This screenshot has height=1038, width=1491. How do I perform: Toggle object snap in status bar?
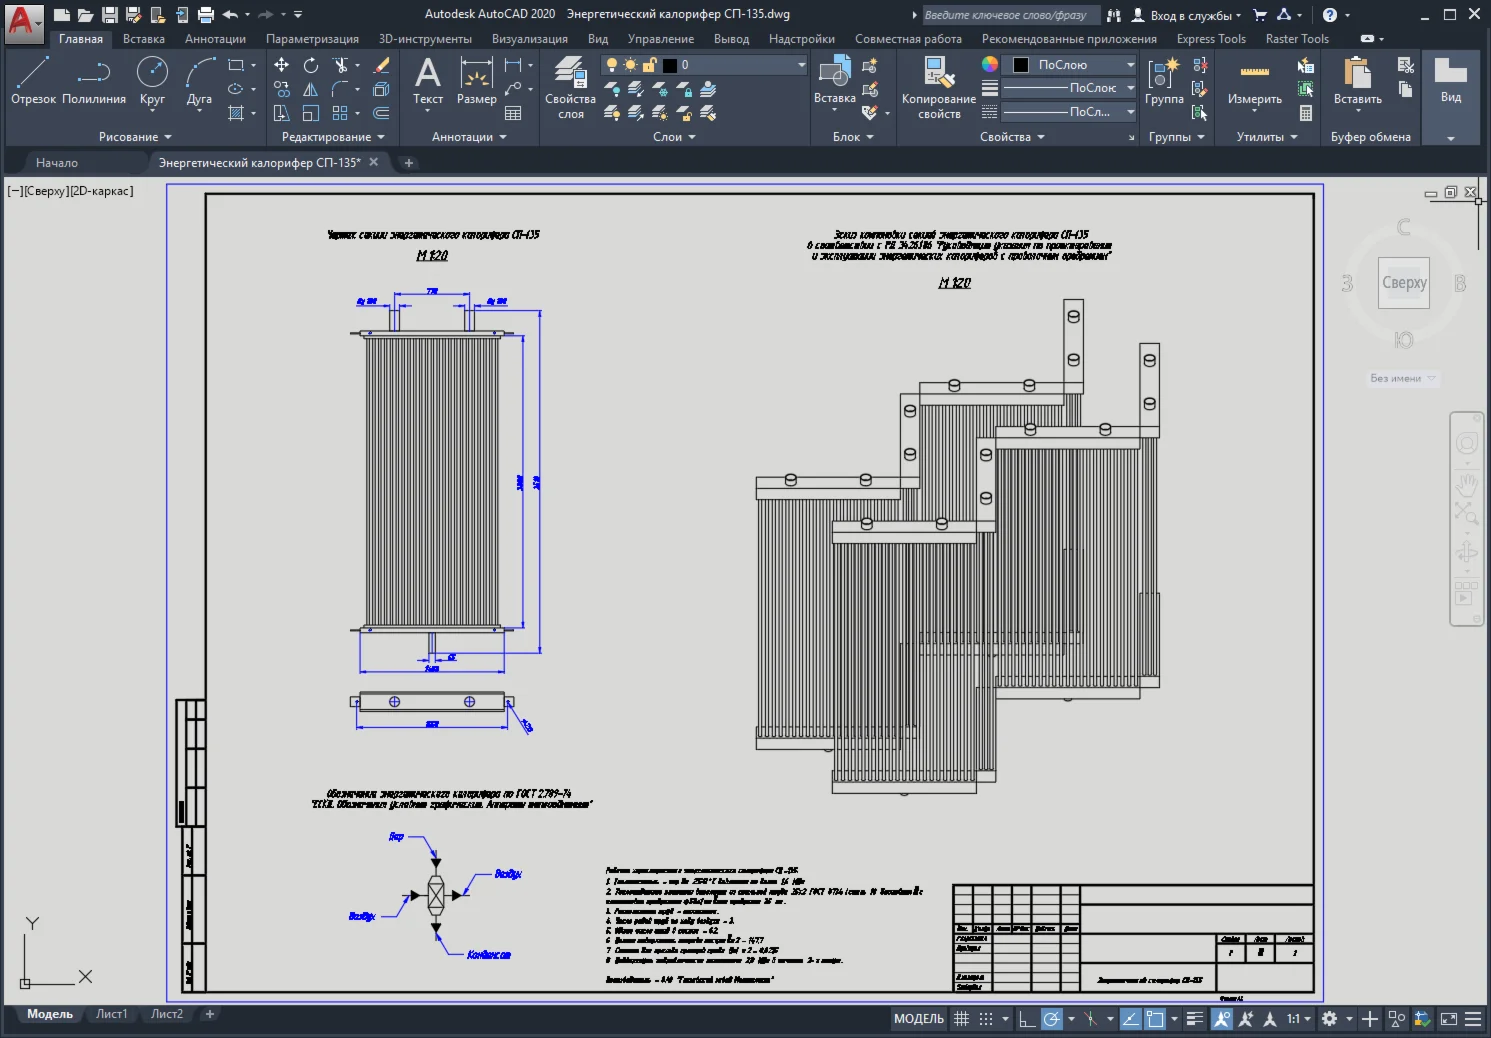[1155, 1019]
